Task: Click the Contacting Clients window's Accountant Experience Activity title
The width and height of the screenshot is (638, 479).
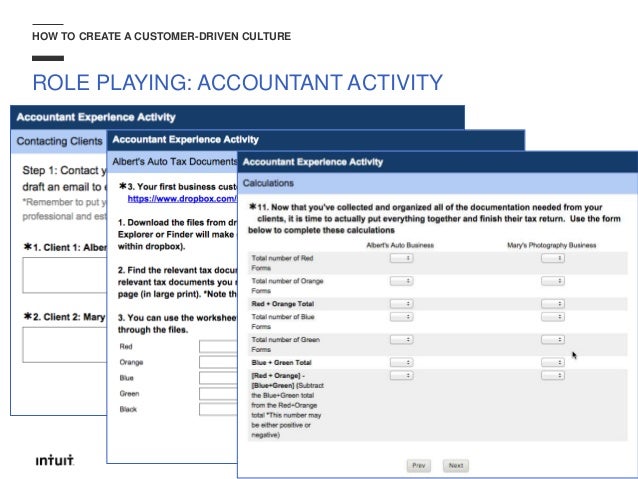Action: [x=96, y=117]
